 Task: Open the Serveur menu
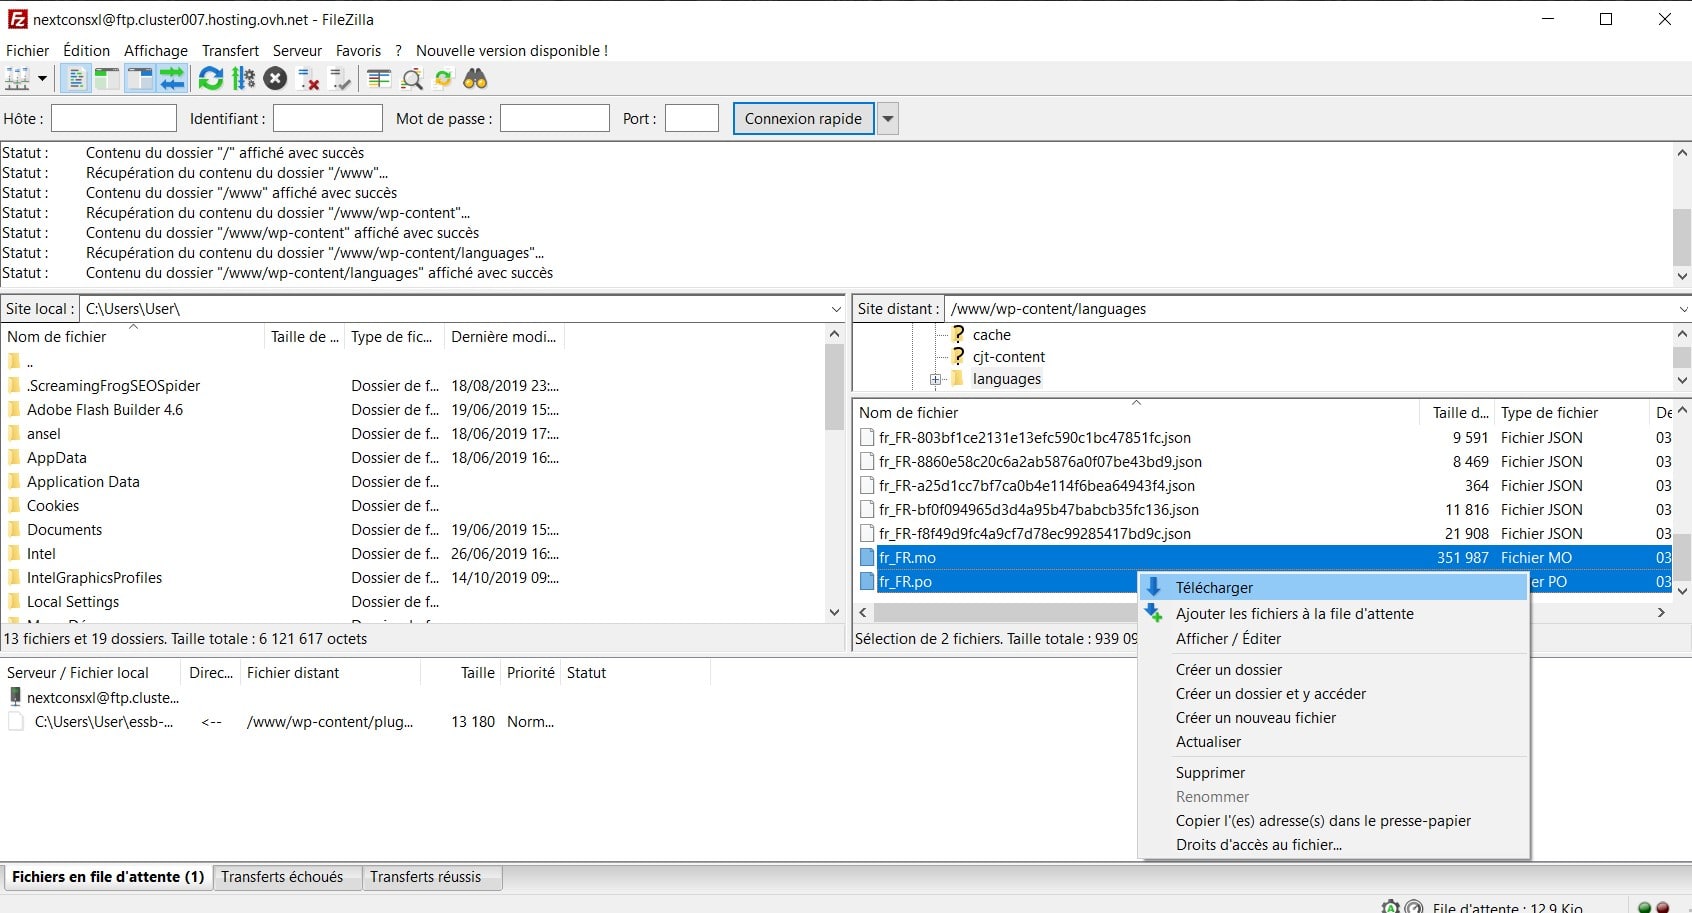click(x=297, y=50)
